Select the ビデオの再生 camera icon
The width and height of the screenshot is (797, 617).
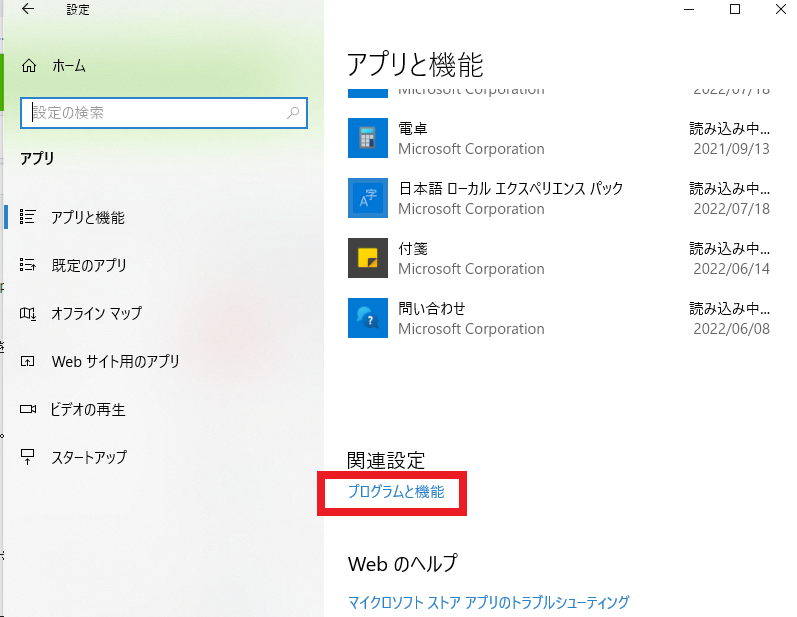[27, 409]
